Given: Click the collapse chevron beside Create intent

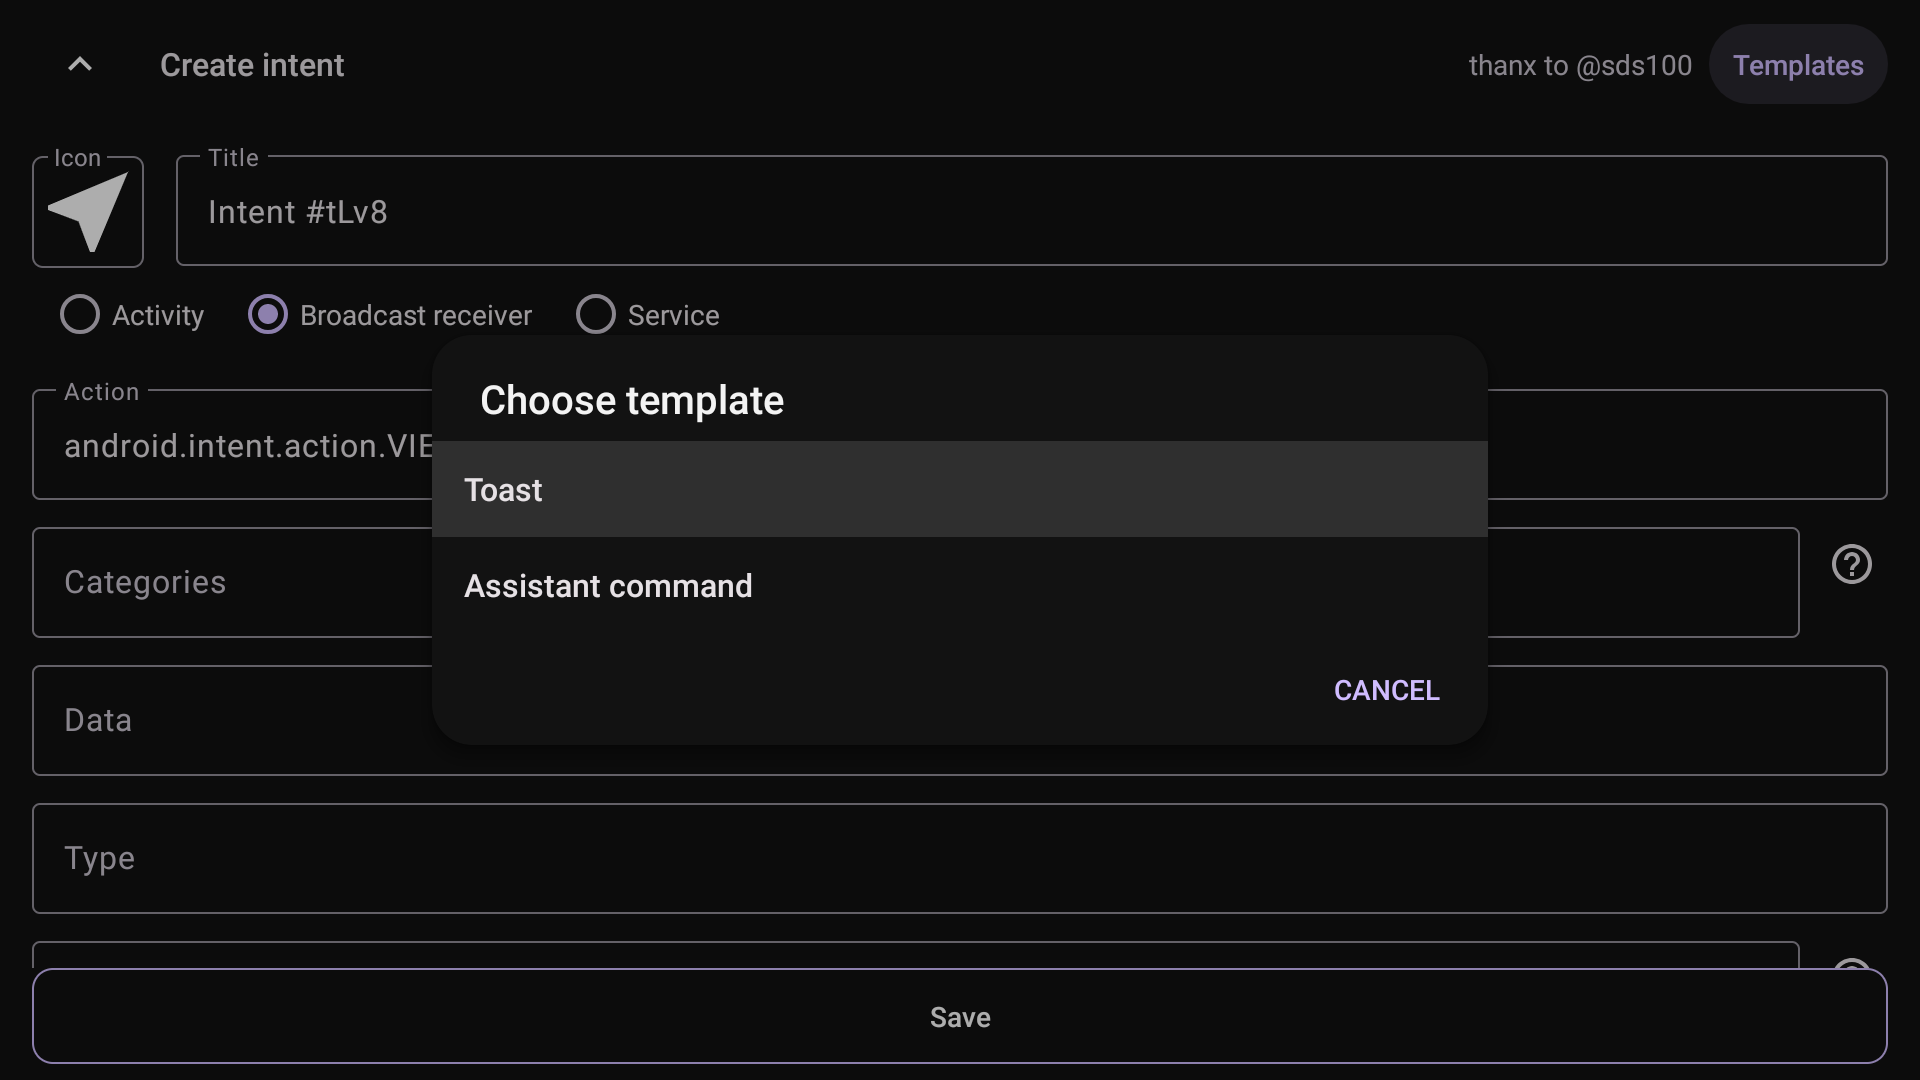Looking at the screenshot, I should (x=80, y=65).
